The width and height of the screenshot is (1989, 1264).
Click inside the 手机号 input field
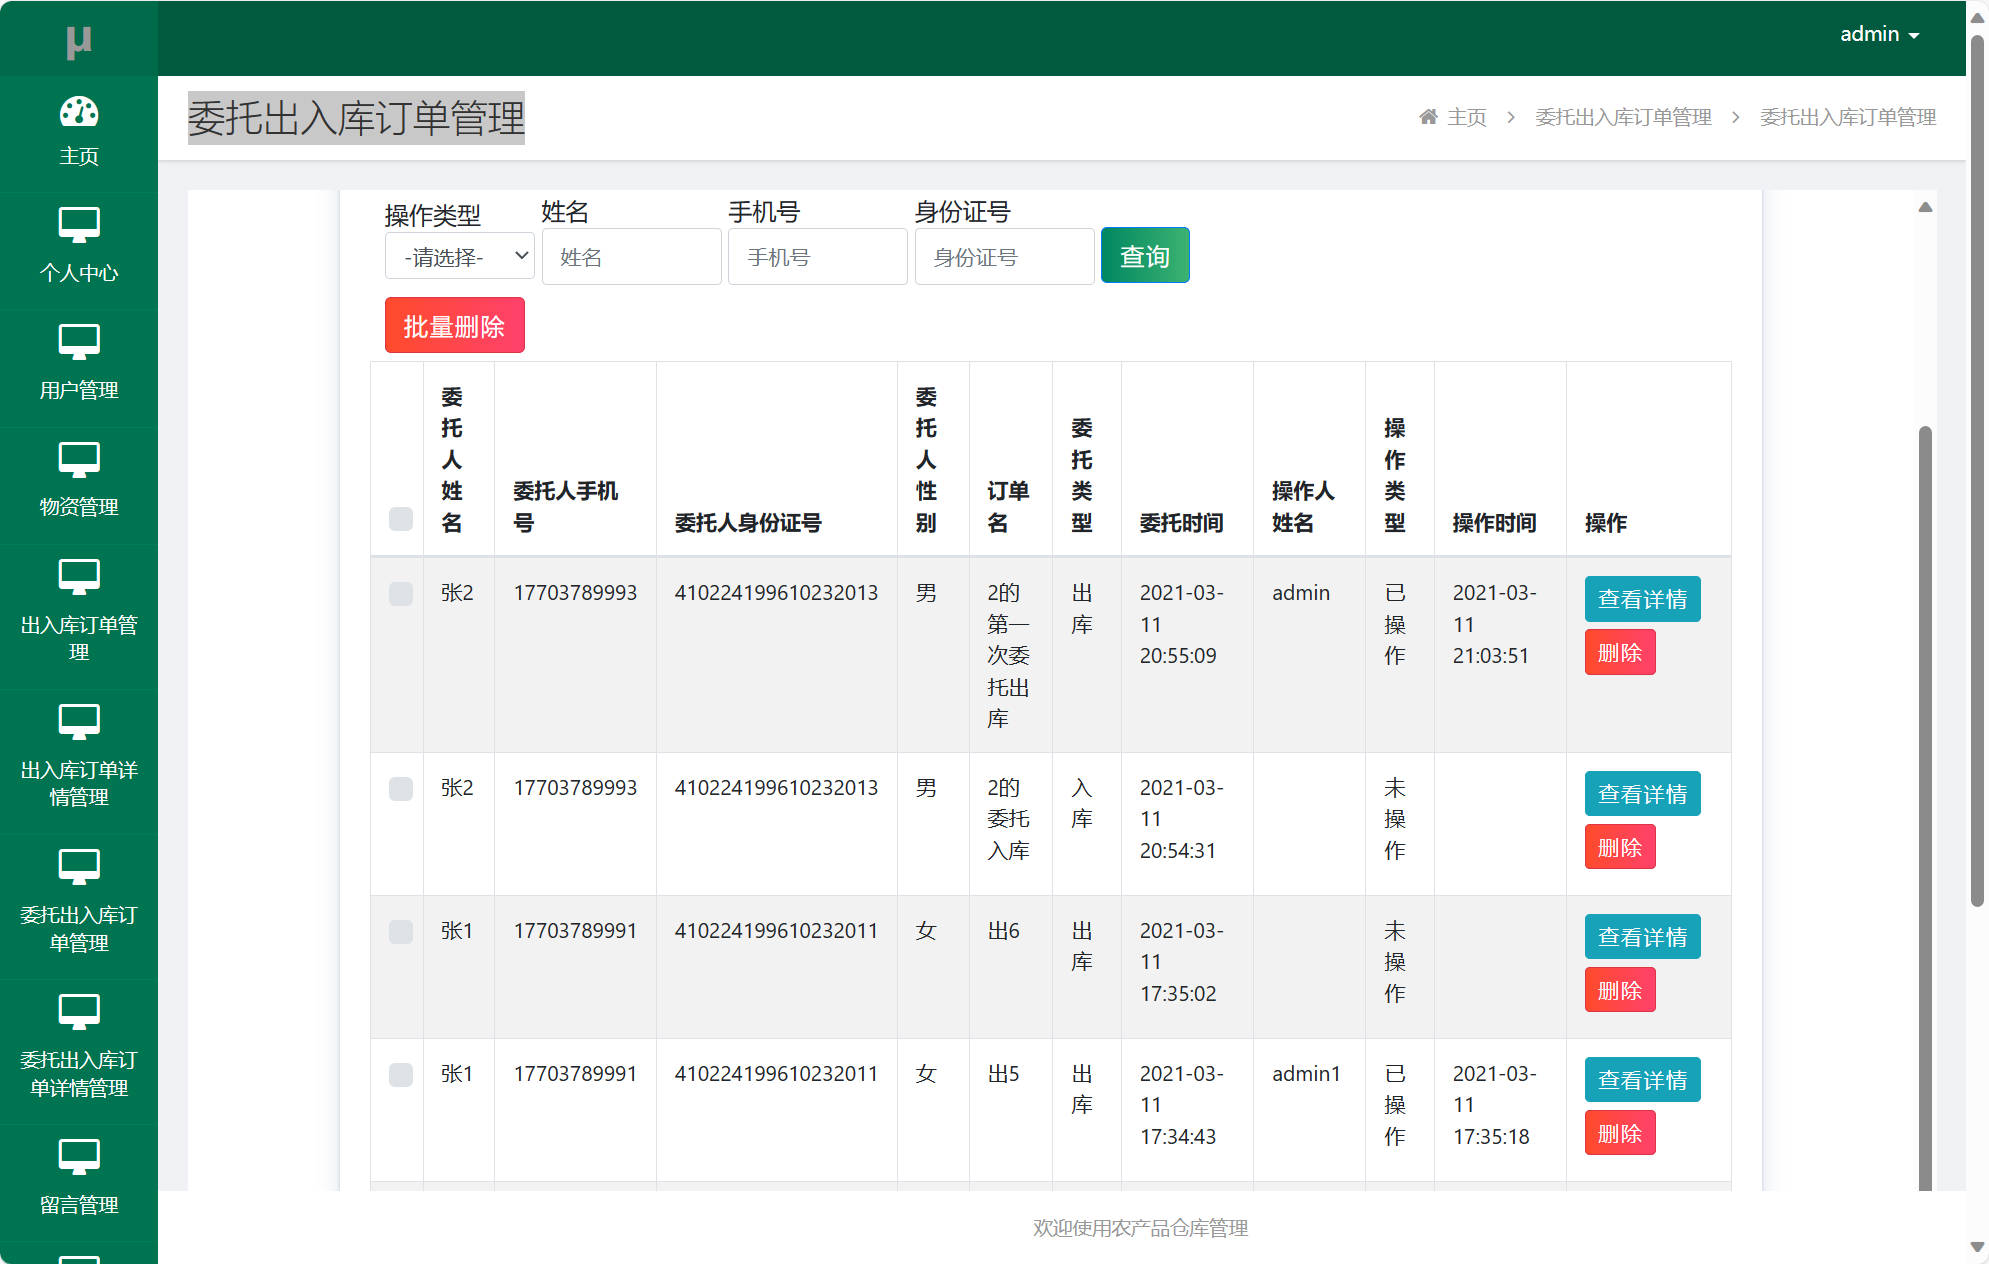click(817, 256)
